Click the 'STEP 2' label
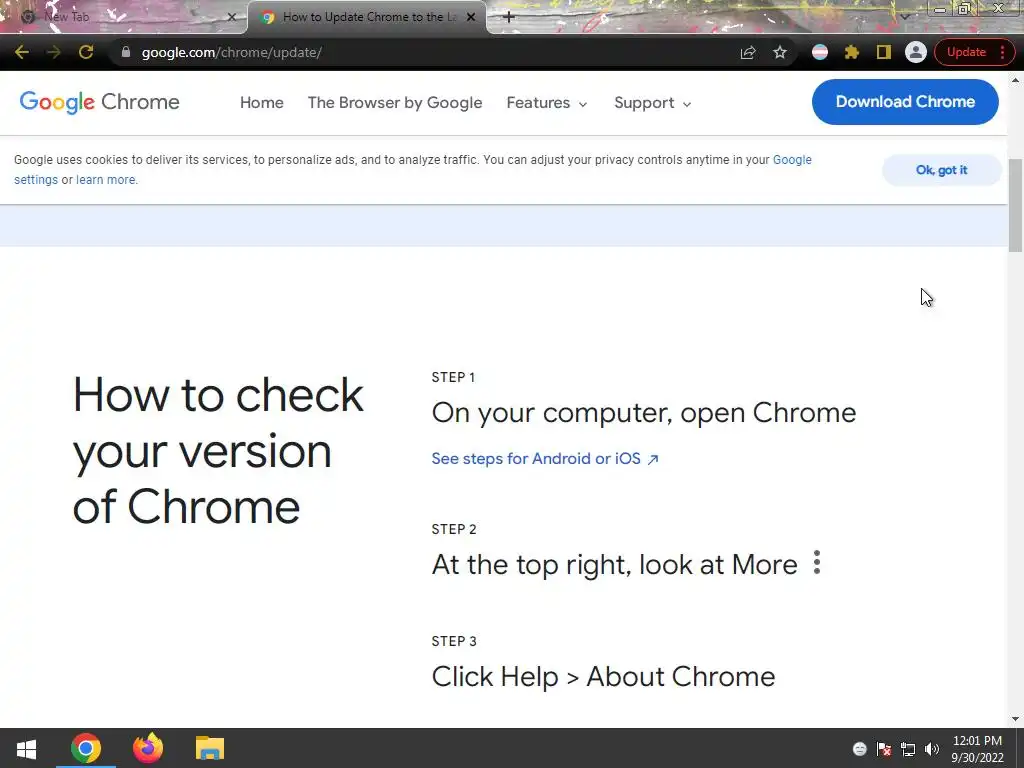Image resolution: width=1024 pixels, height=768 pixels. 454,529
